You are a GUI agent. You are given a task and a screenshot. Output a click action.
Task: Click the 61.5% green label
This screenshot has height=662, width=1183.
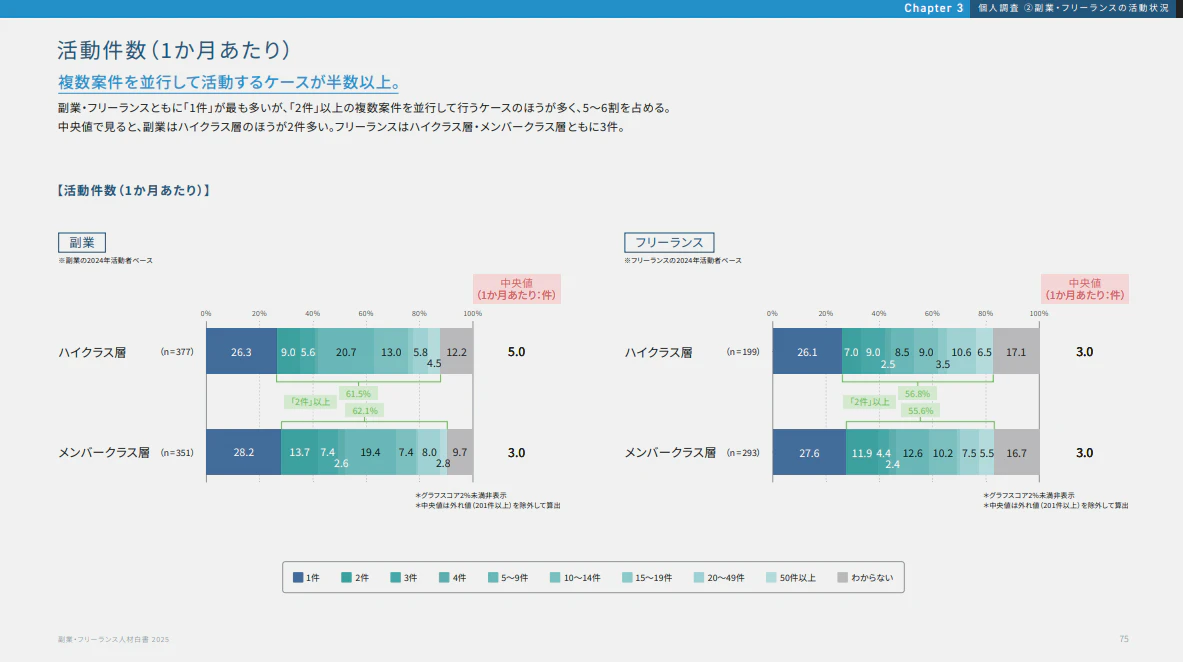pos(358,394)
